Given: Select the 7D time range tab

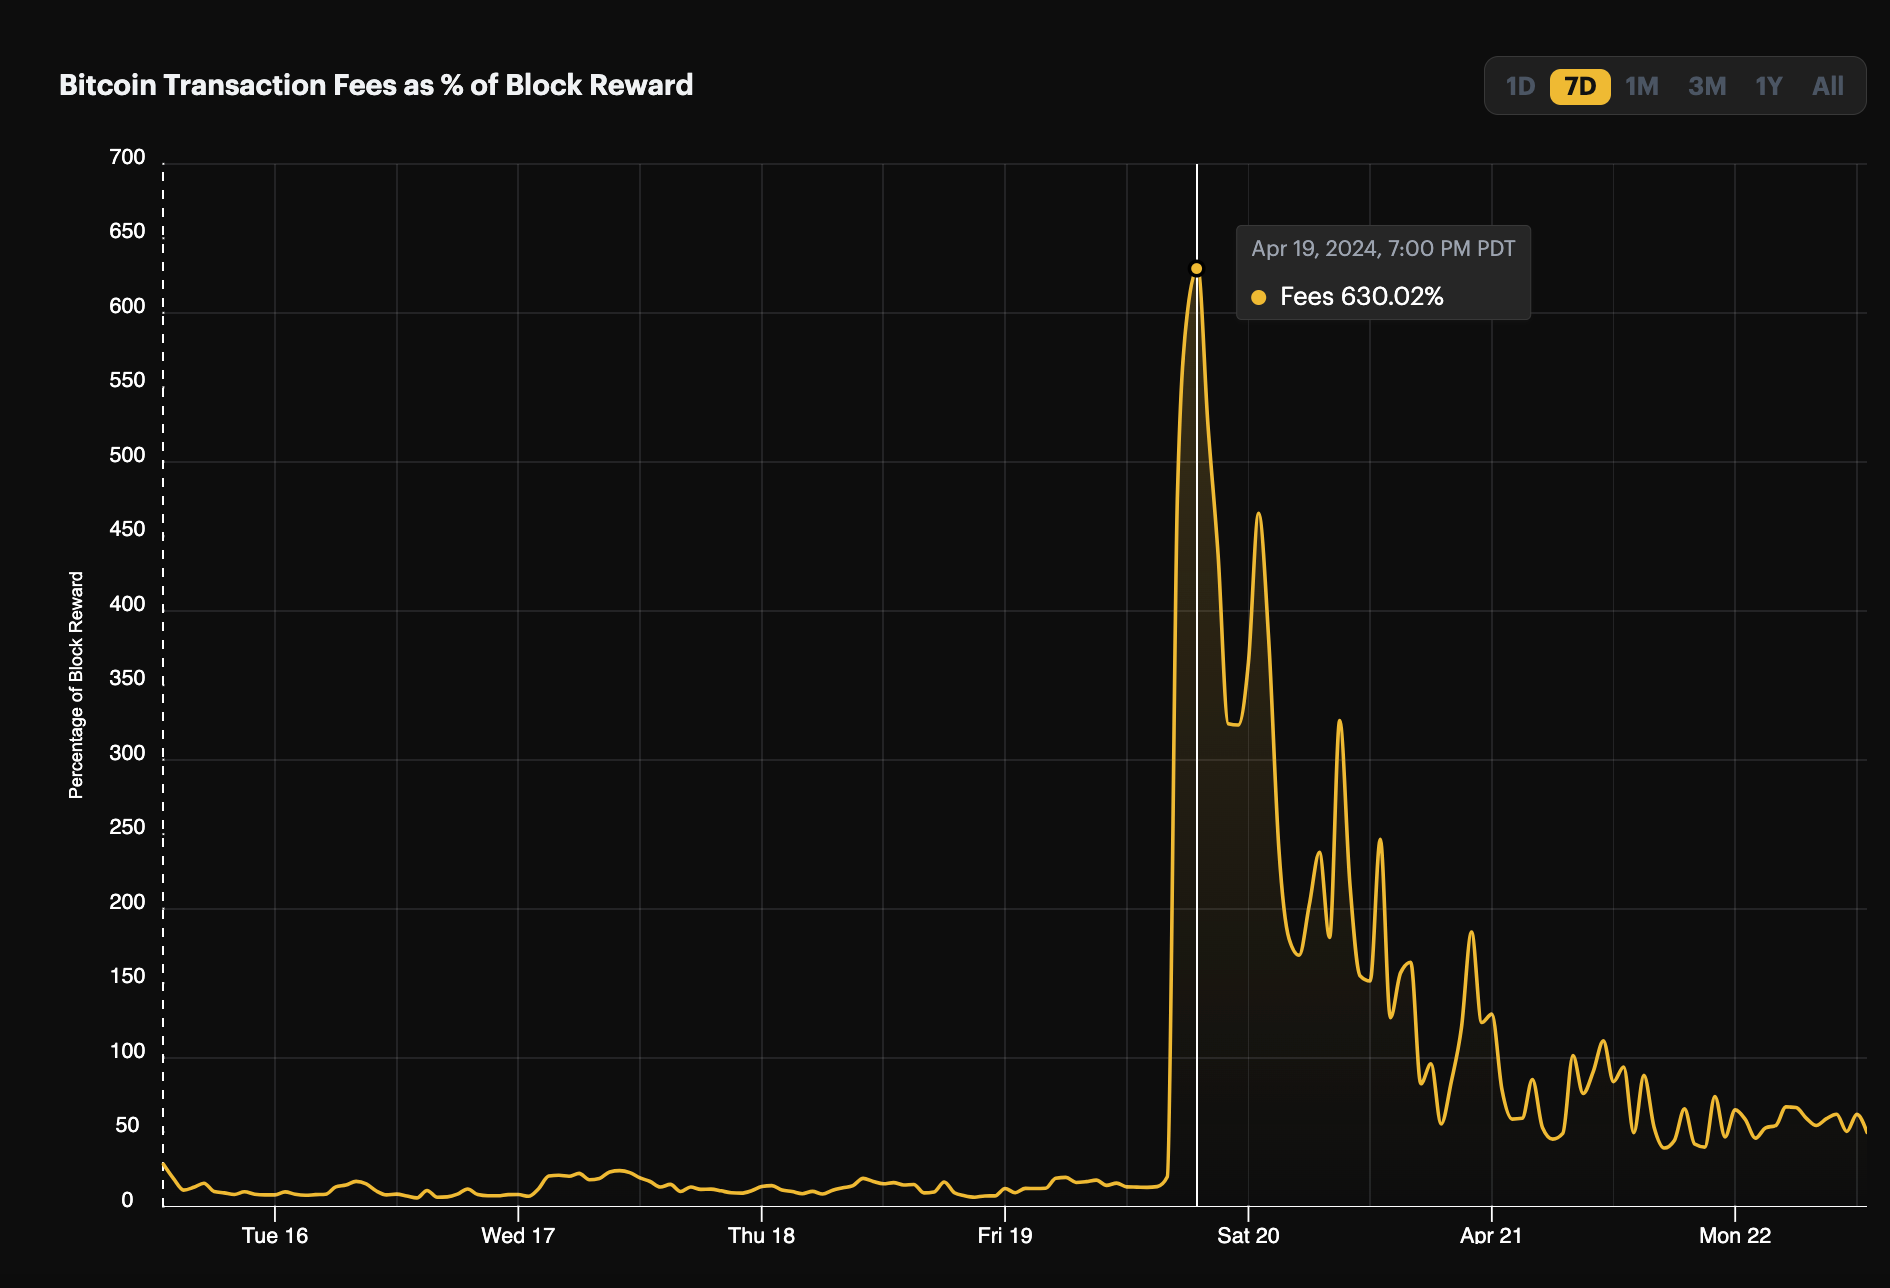Looking at the screenshot, I should (1580, 86).
